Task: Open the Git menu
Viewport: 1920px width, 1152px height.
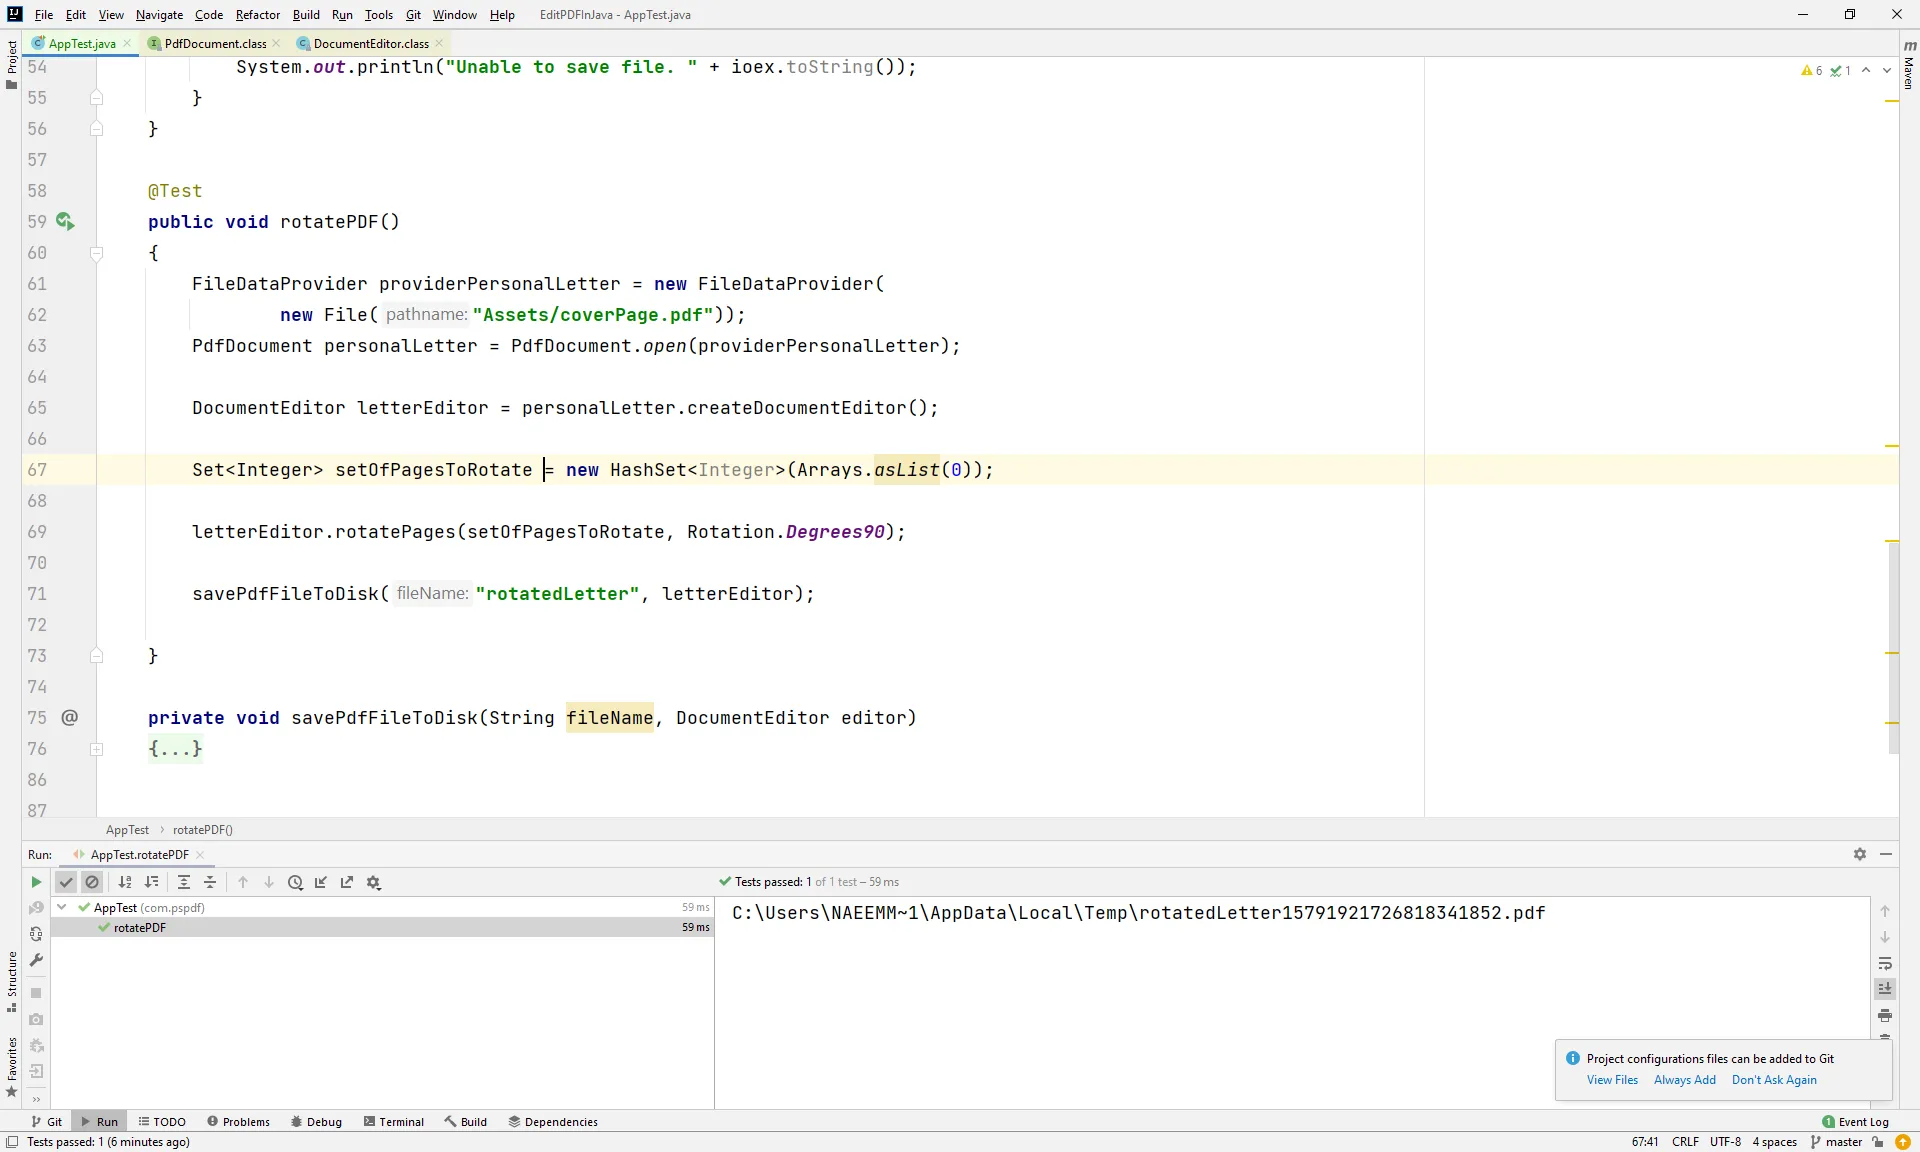Action: [x=413, y=14]
